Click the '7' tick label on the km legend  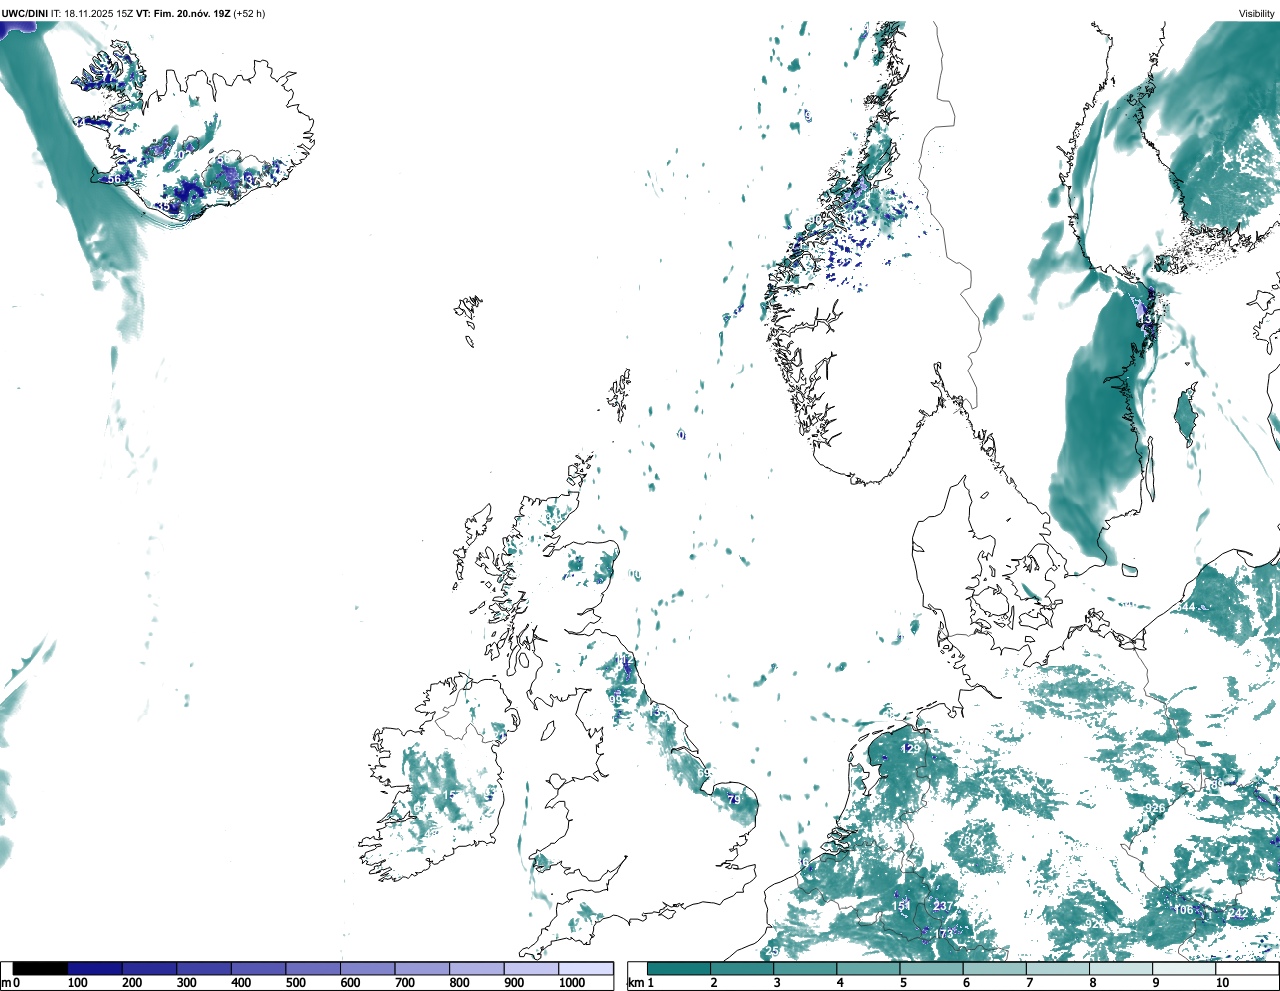click(1029, 983)
